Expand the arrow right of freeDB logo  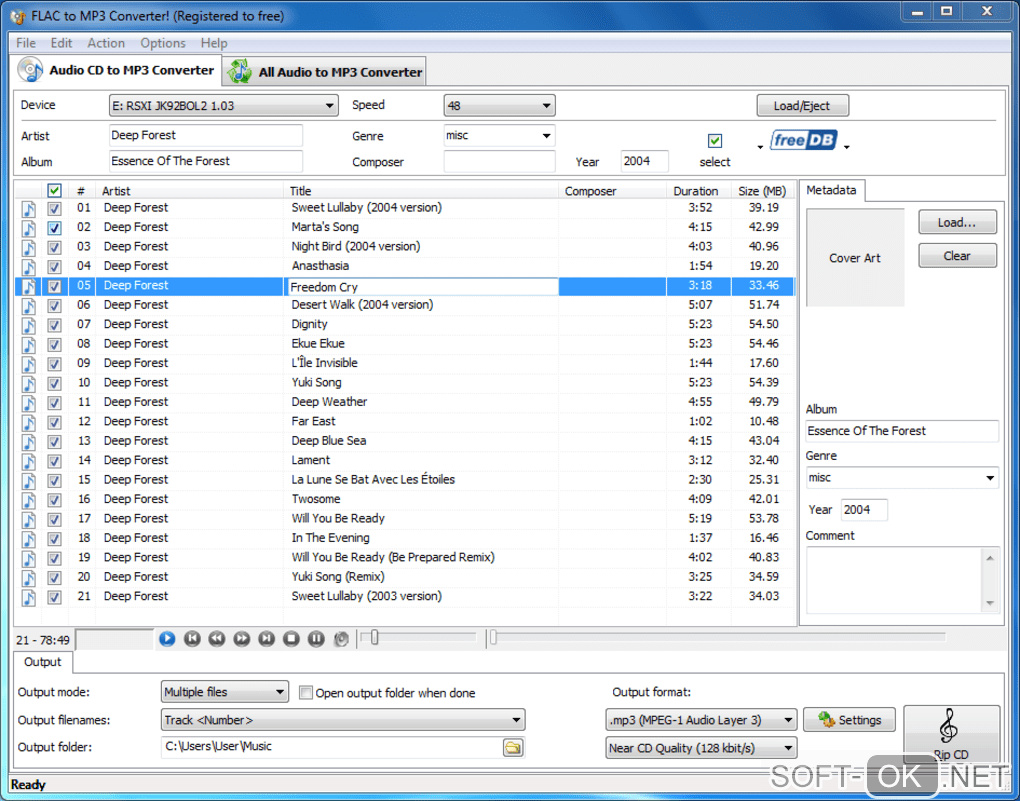pyautogui.click(x=846, y=148)
